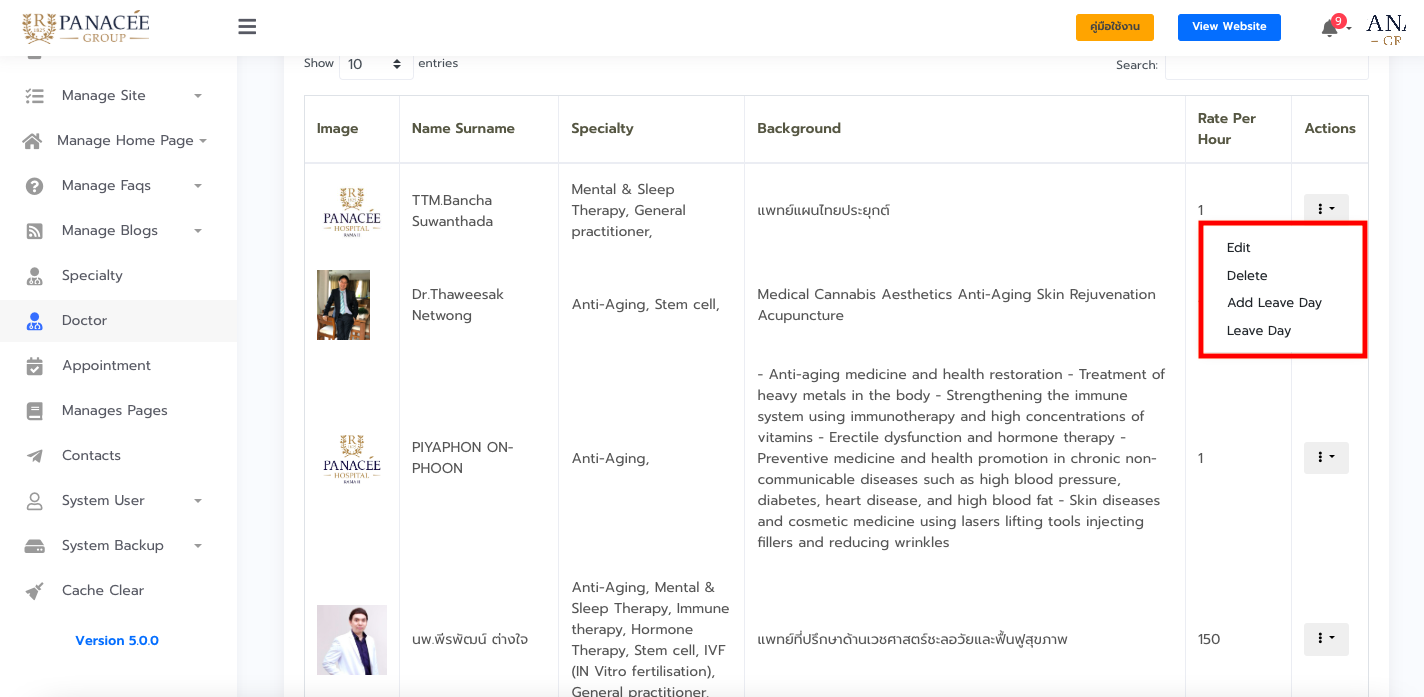Image resolution: width=1424 pixels, height=697 pixels.
Task: Click นพ.พีรพัฒน์ ต่างใจ photo thumbnail
Action: click(x=352, y=640)
